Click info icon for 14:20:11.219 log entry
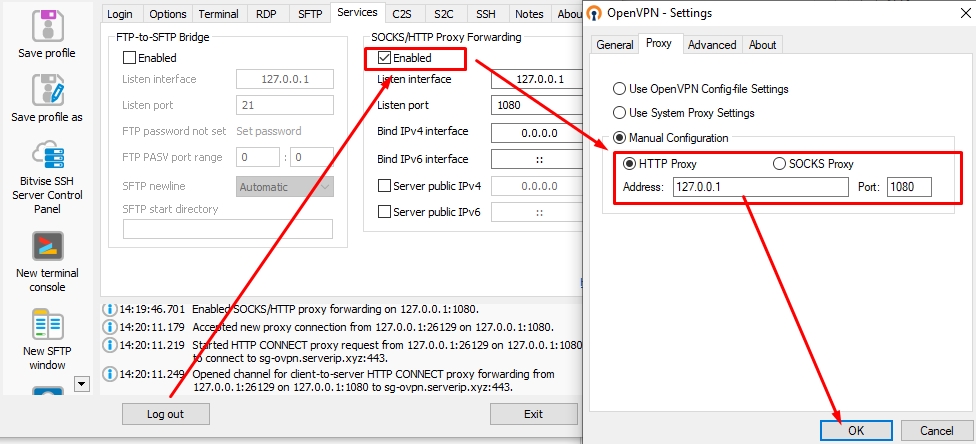The height and width of the screenshot is (444, 976). pyautogui.click(x=110, y=344)
